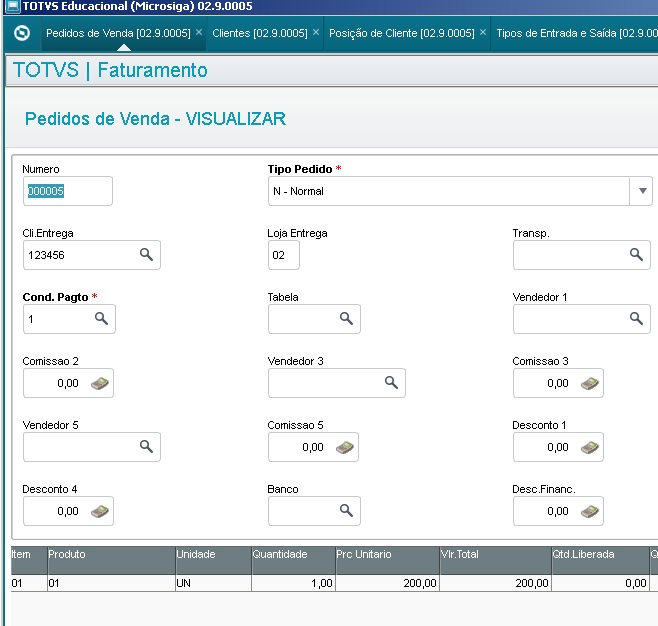
Task: Click the Unidade column header
Action: coord(213,560)
